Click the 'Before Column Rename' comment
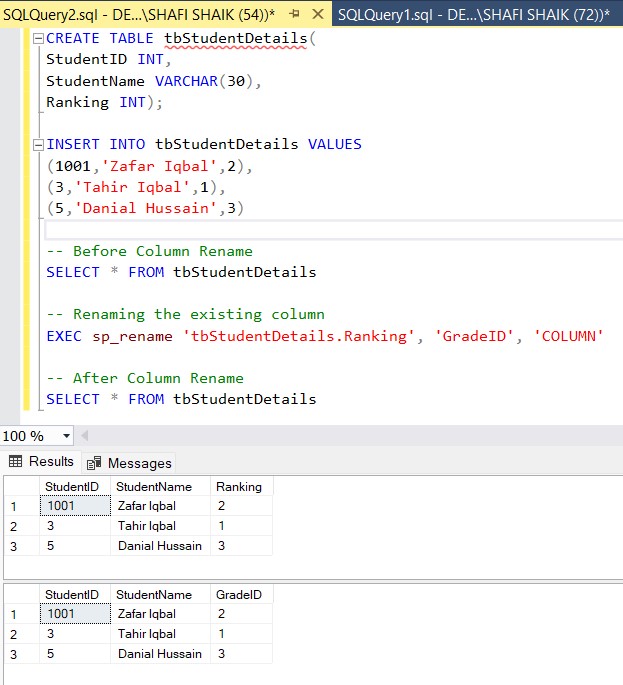 (x=149, y=251)
